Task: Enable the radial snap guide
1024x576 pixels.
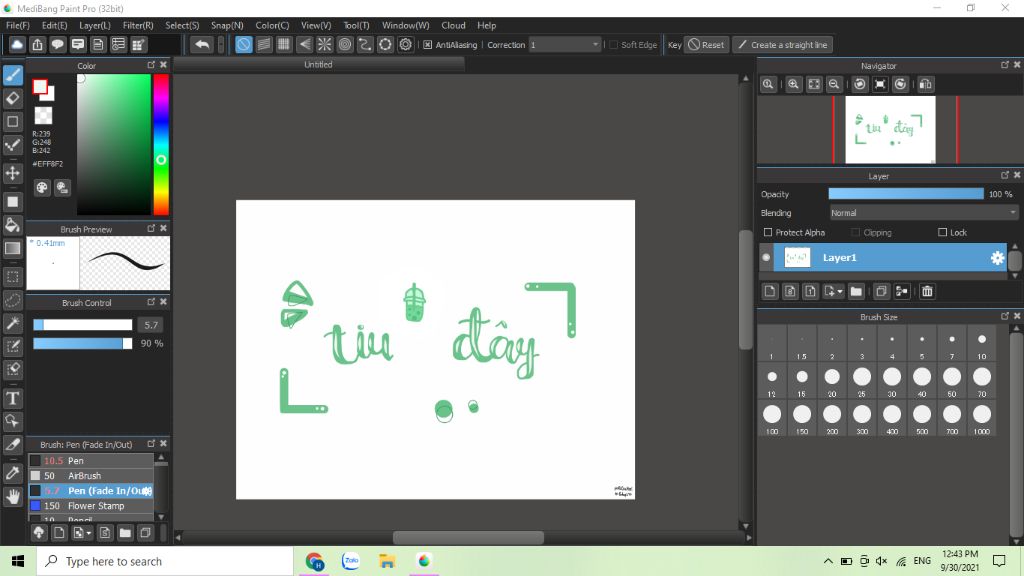Action: [x=325, y=44]
